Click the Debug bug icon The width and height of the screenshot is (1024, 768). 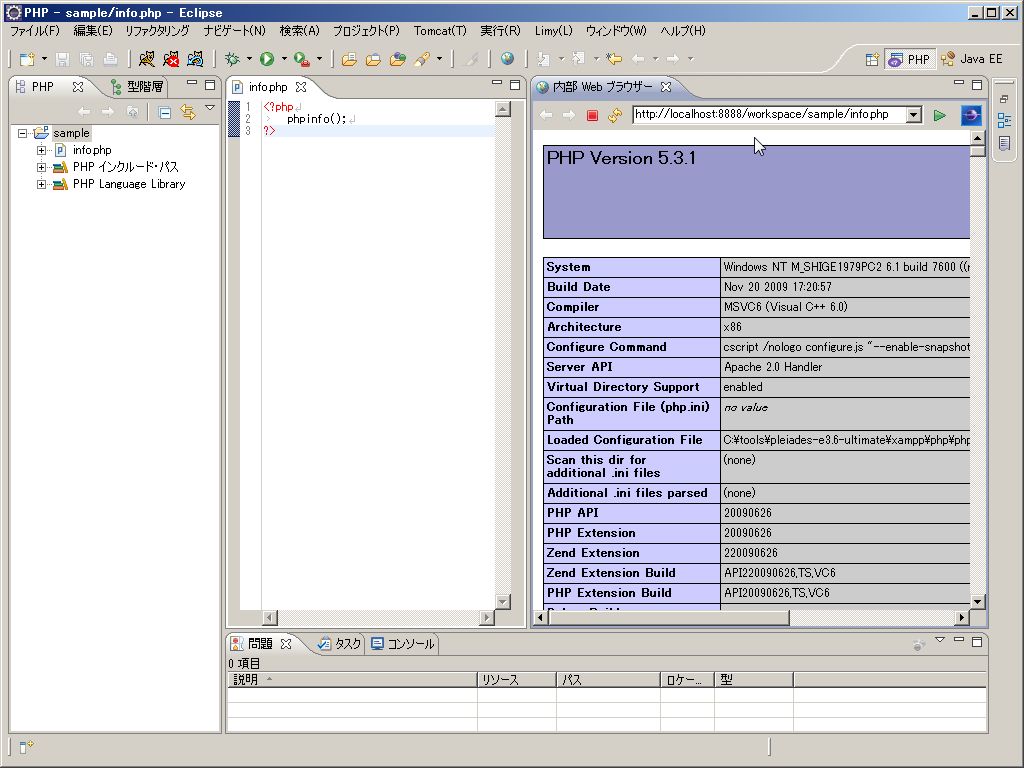tap(232, 59)
